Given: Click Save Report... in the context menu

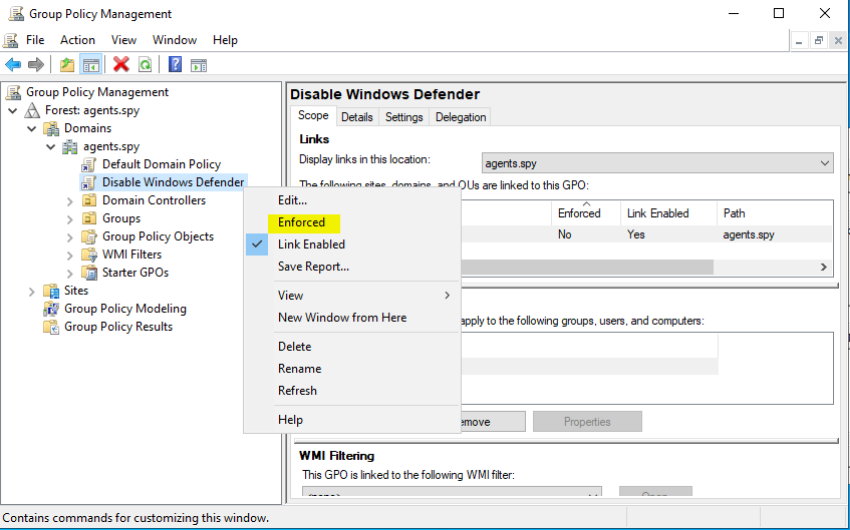Looking at the screenshot, I should point(313,266).
